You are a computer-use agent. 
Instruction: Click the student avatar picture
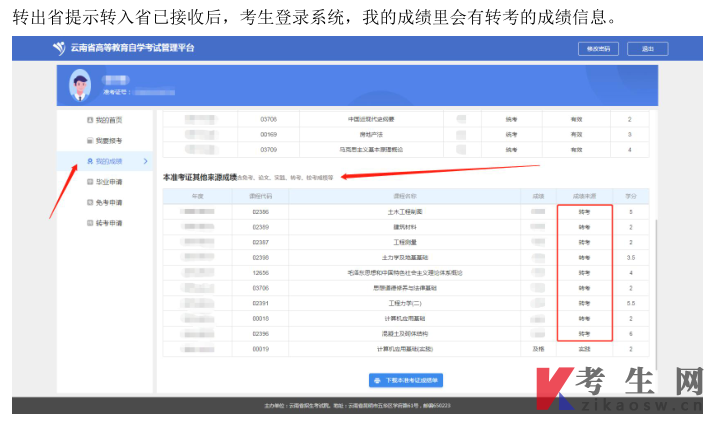tap(80, 86)
